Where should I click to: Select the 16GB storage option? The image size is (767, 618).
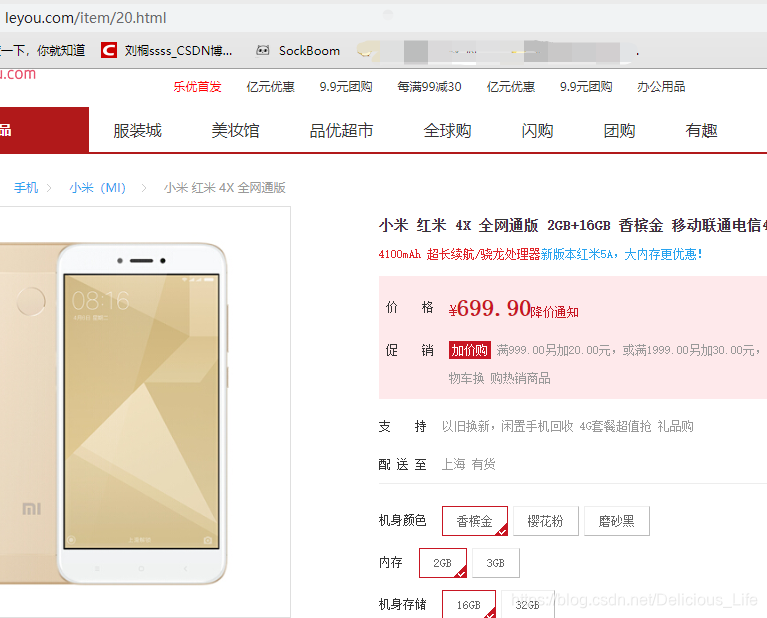click(x=469, y=605)
